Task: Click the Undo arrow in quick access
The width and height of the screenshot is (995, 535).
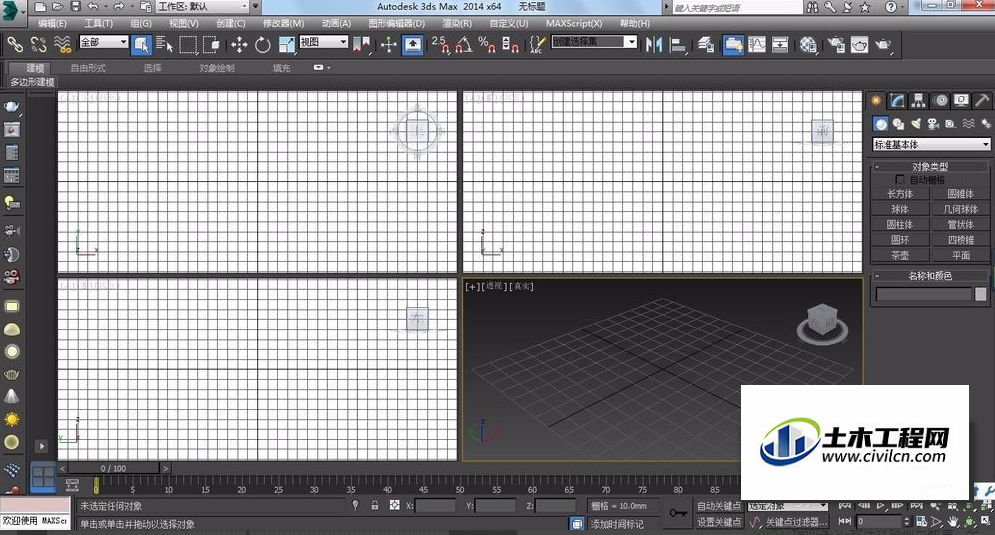Action: tap(94, 6)
